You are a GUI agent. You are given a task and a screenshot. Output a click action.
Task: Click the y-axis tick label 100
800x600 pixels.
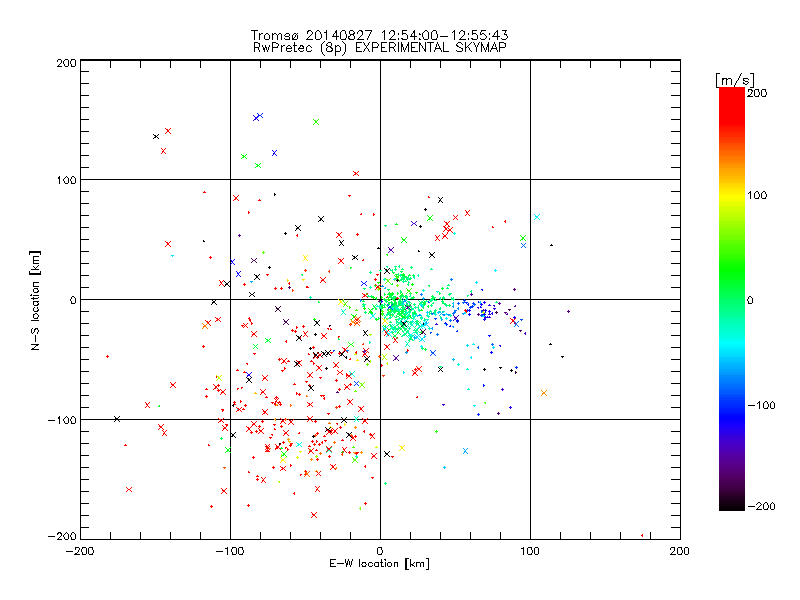(x=66, y=180)
